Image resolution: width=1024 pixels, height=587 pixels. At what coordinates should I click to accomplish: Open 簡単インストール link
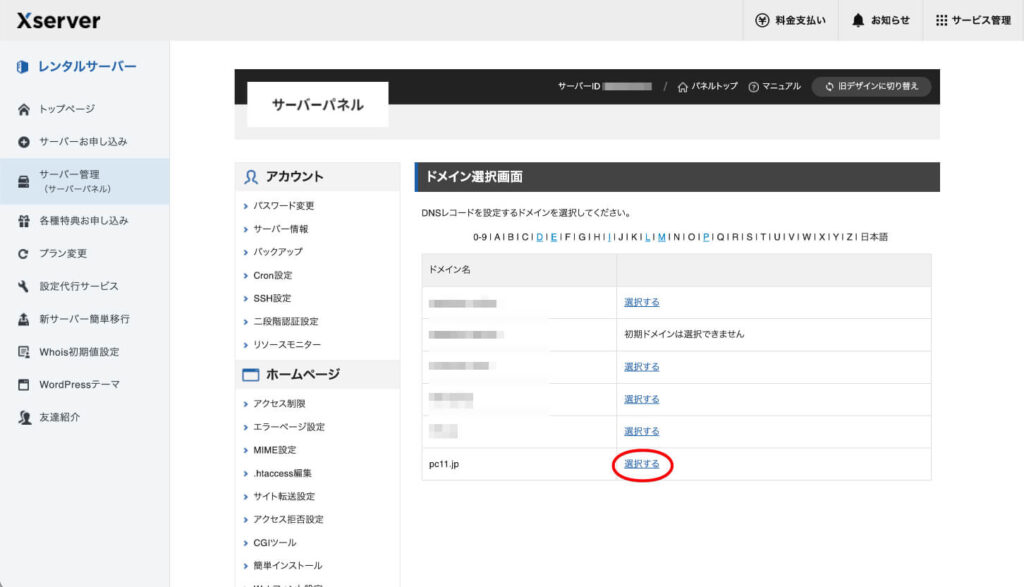coord(287,566)
